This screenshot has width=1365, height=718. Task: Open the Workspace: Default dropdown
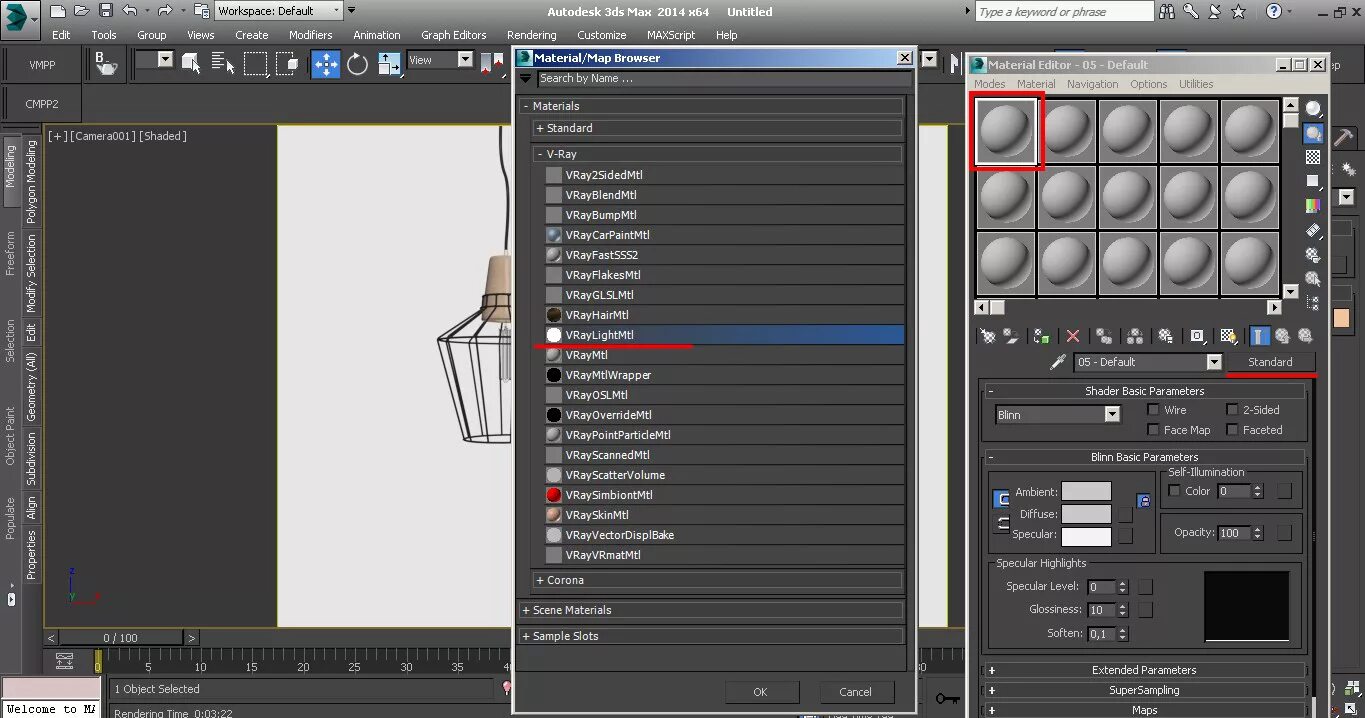(280, 11)
